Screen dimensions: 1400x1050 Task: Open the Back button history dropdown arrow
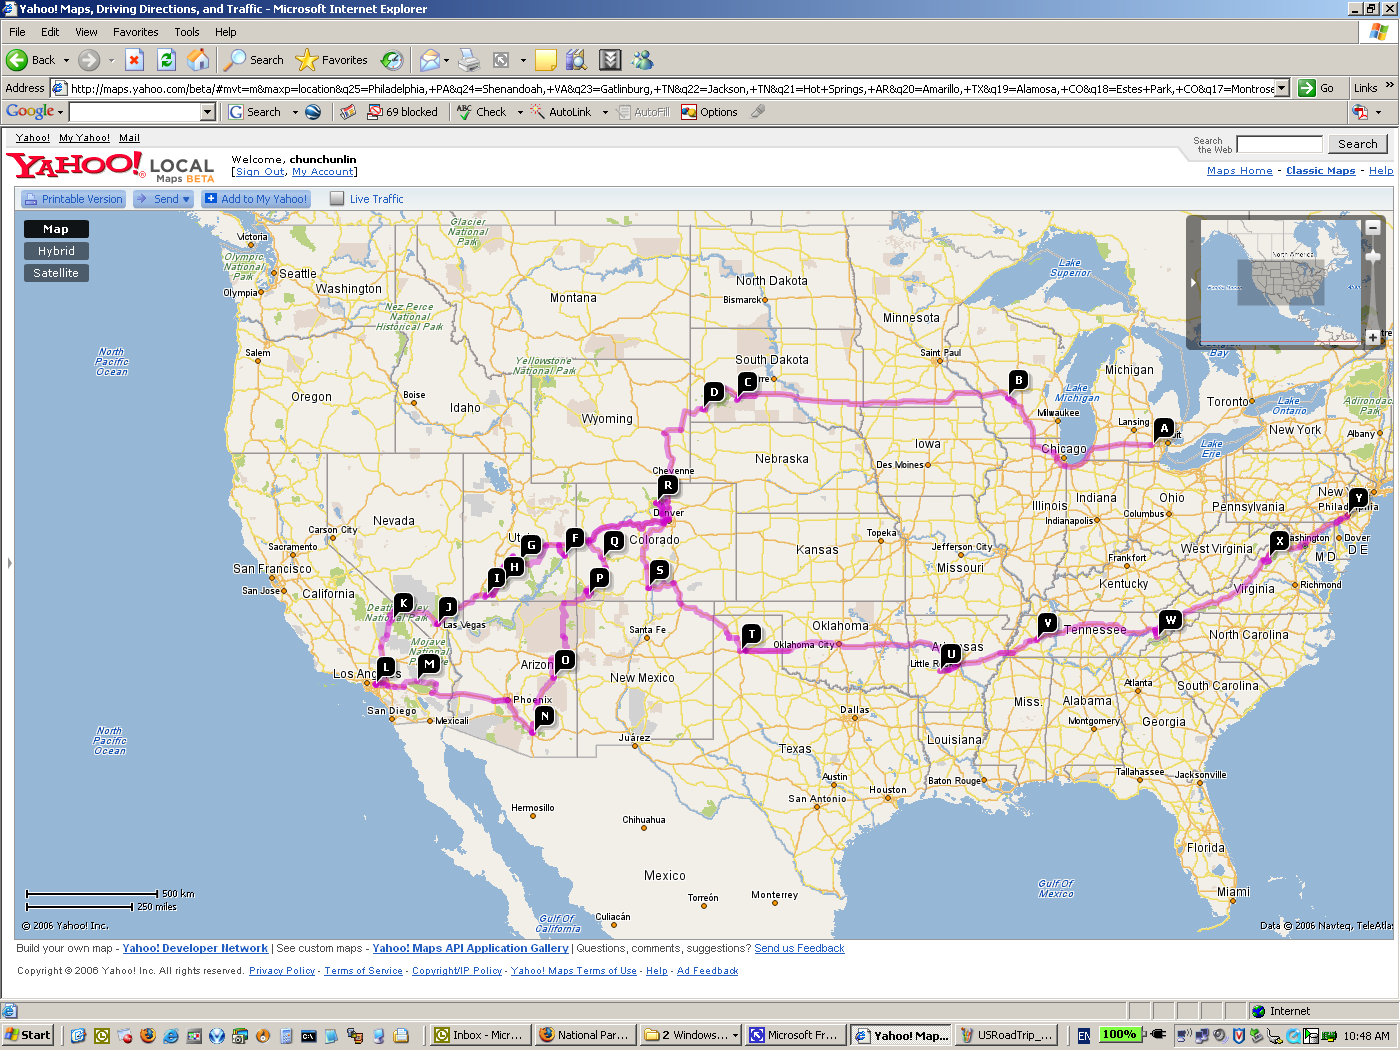click(66, 60)
